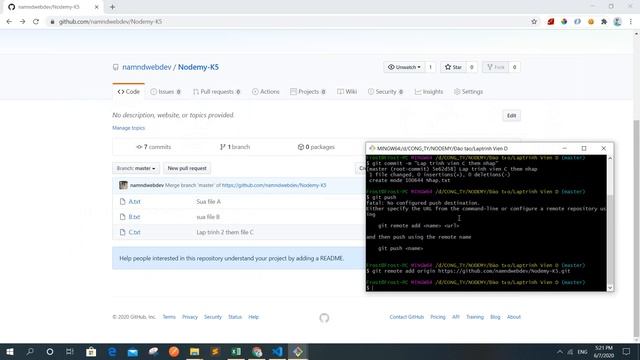The height and width of the screenshot is (360, 640).
Task: Click the Git Bash terminal prompt line
Action: (486, 288)
